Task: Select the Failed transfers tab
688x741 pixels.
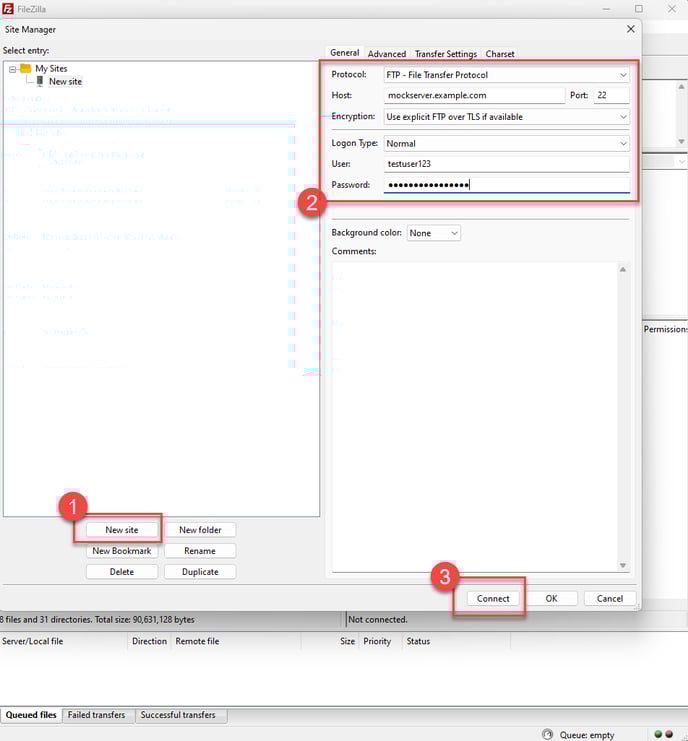Action: coord(96,715)
